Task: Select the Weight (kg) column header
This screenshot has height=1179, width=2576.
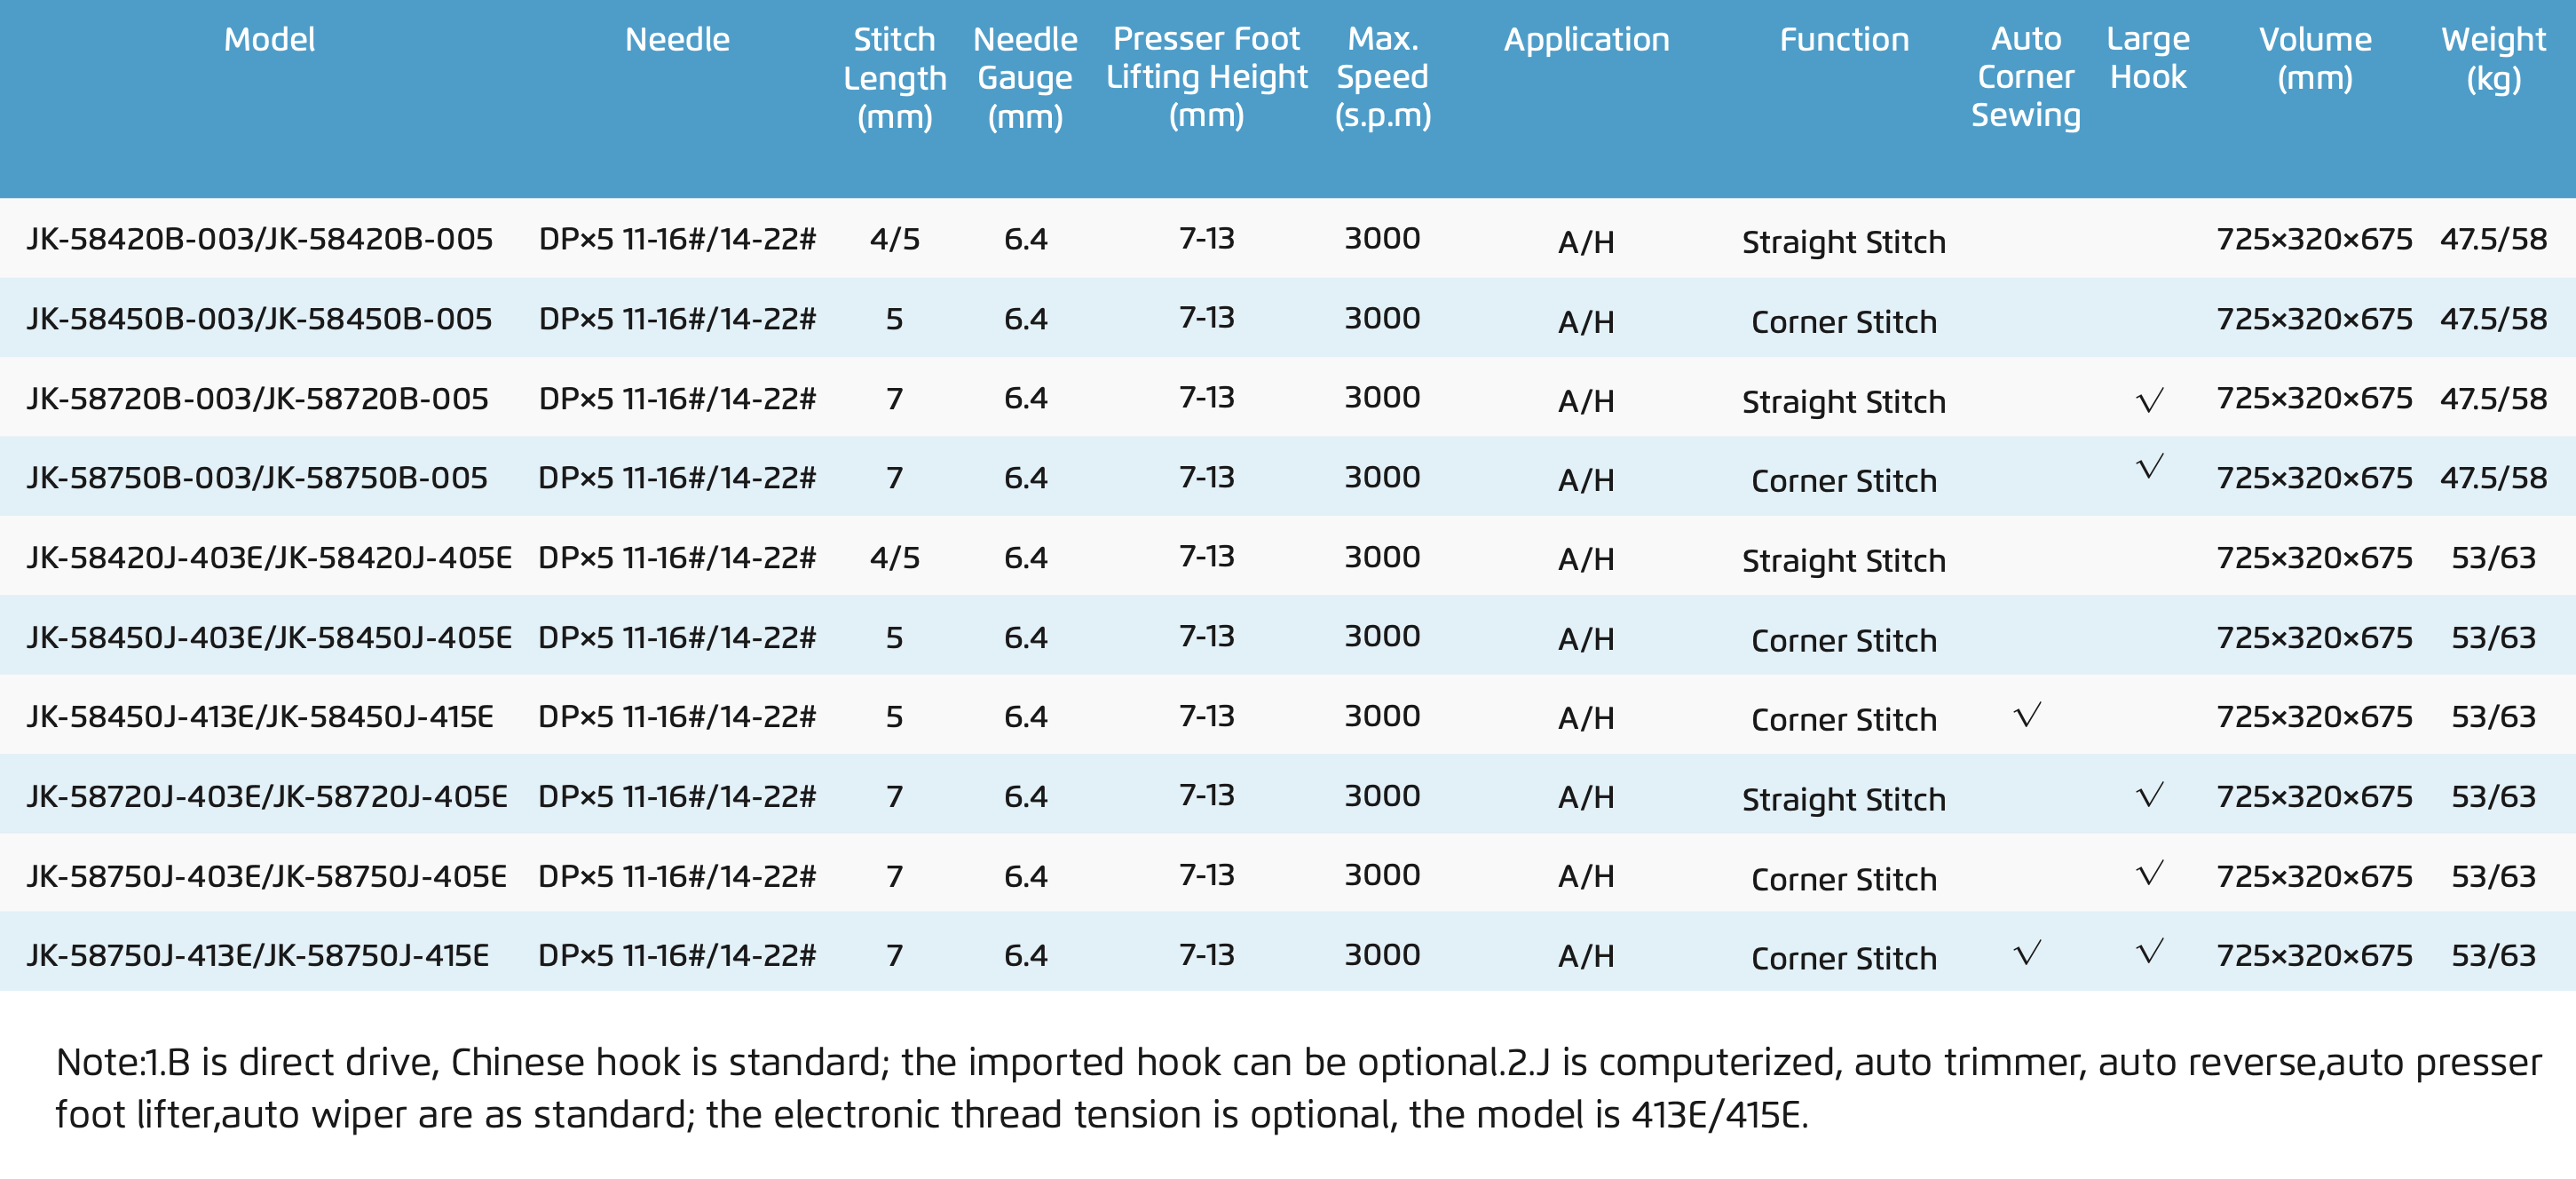Action: pyautogui.click(x=2493, y=59)
